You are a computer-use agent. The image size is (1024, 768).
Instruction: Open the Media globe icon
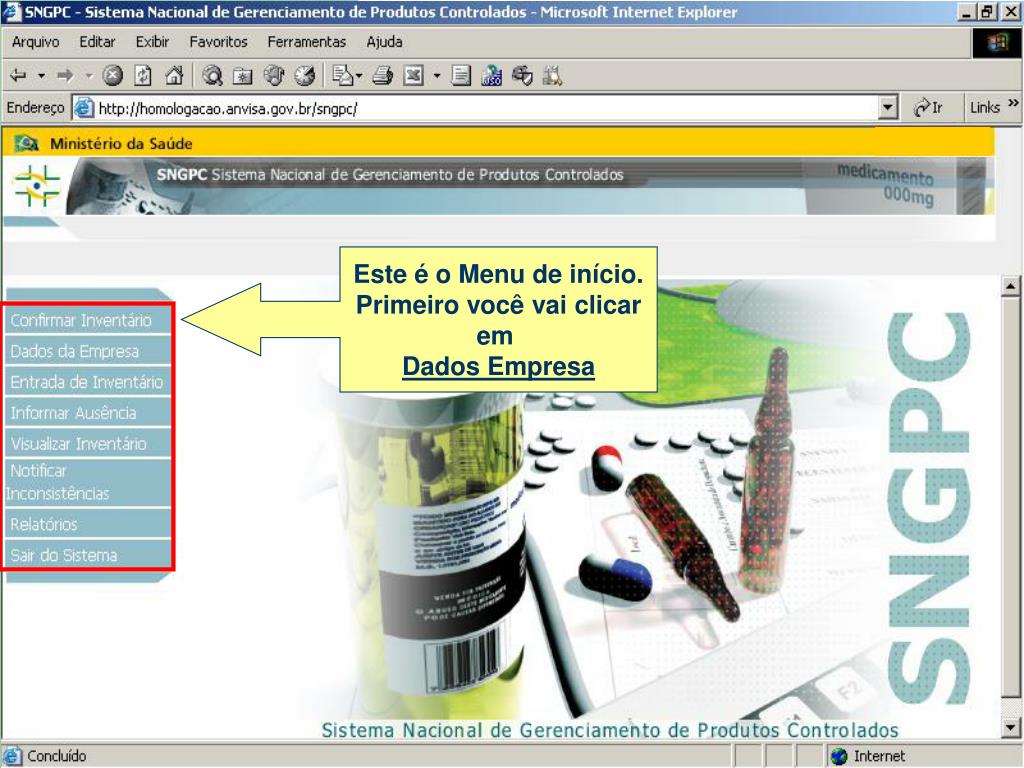tap(274, 76)
